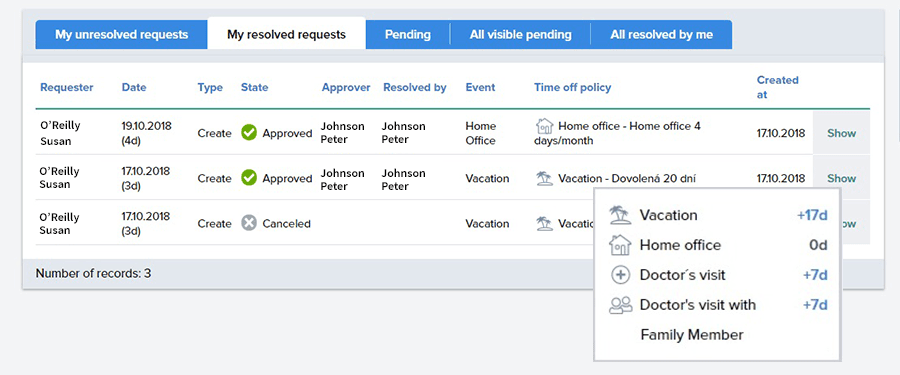Click house icon beside Home office 4 days/month
This screenshot has width=900, height=375.
point(544,126)
